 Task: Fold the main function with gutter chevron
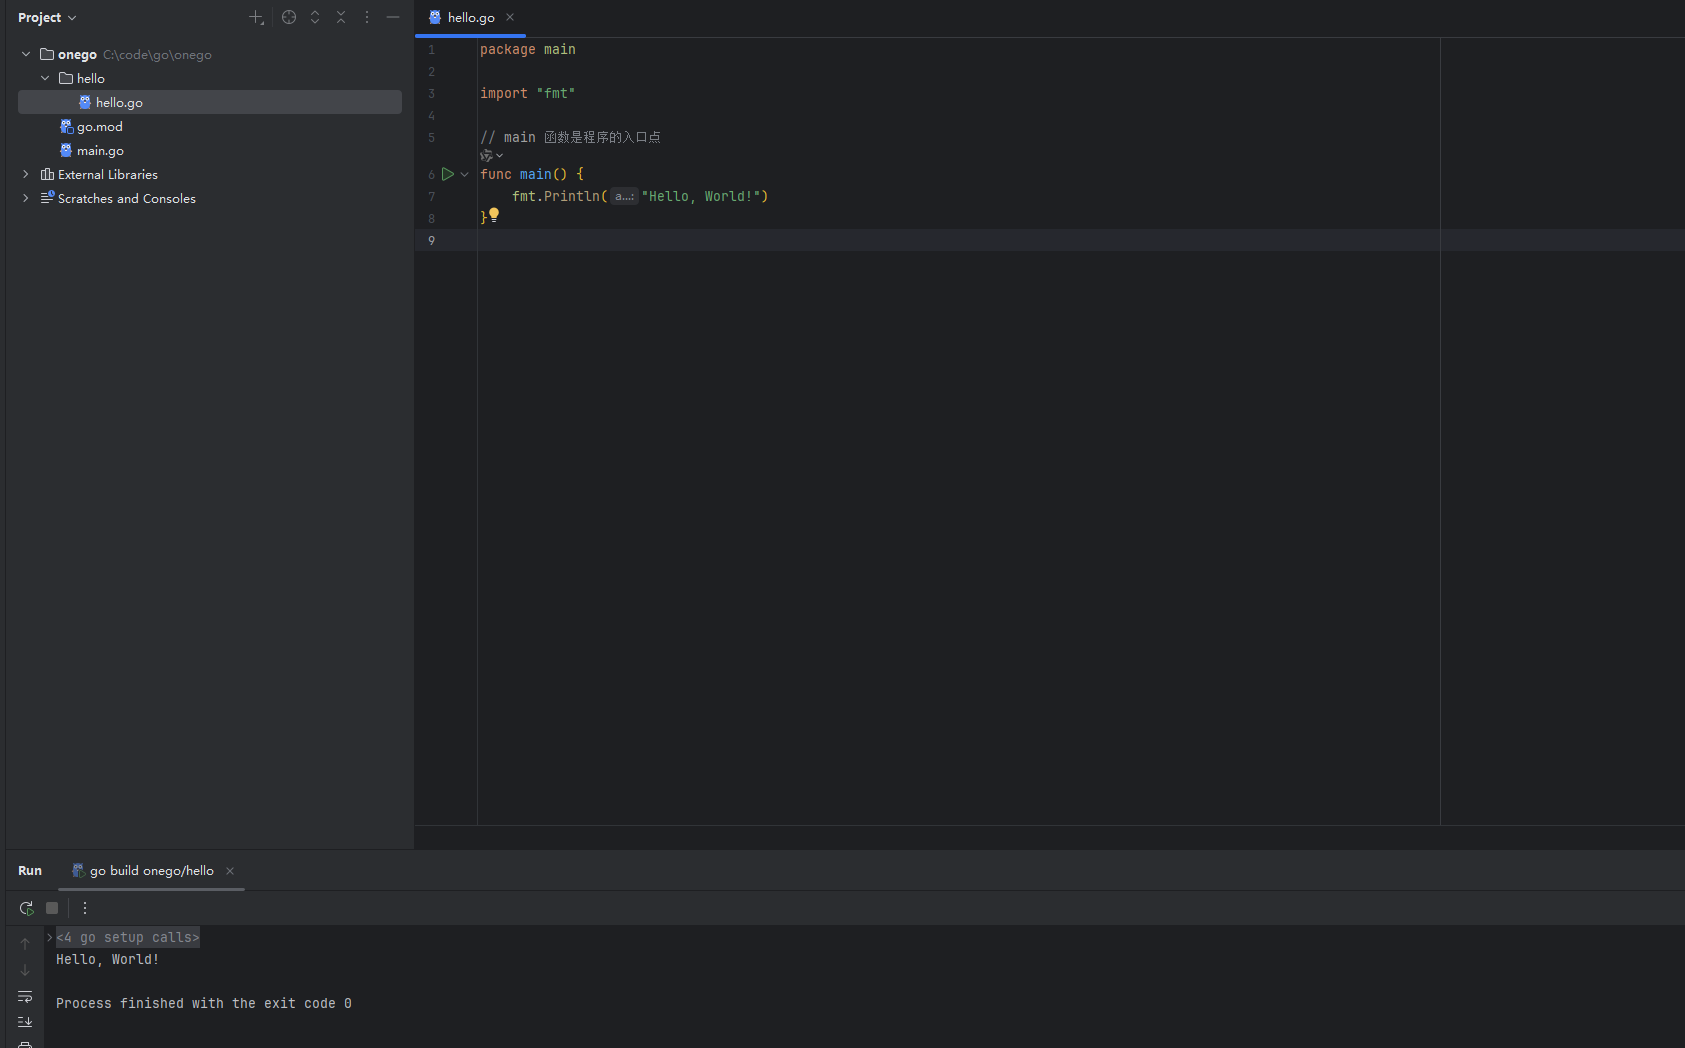click(x=465, y=174)
